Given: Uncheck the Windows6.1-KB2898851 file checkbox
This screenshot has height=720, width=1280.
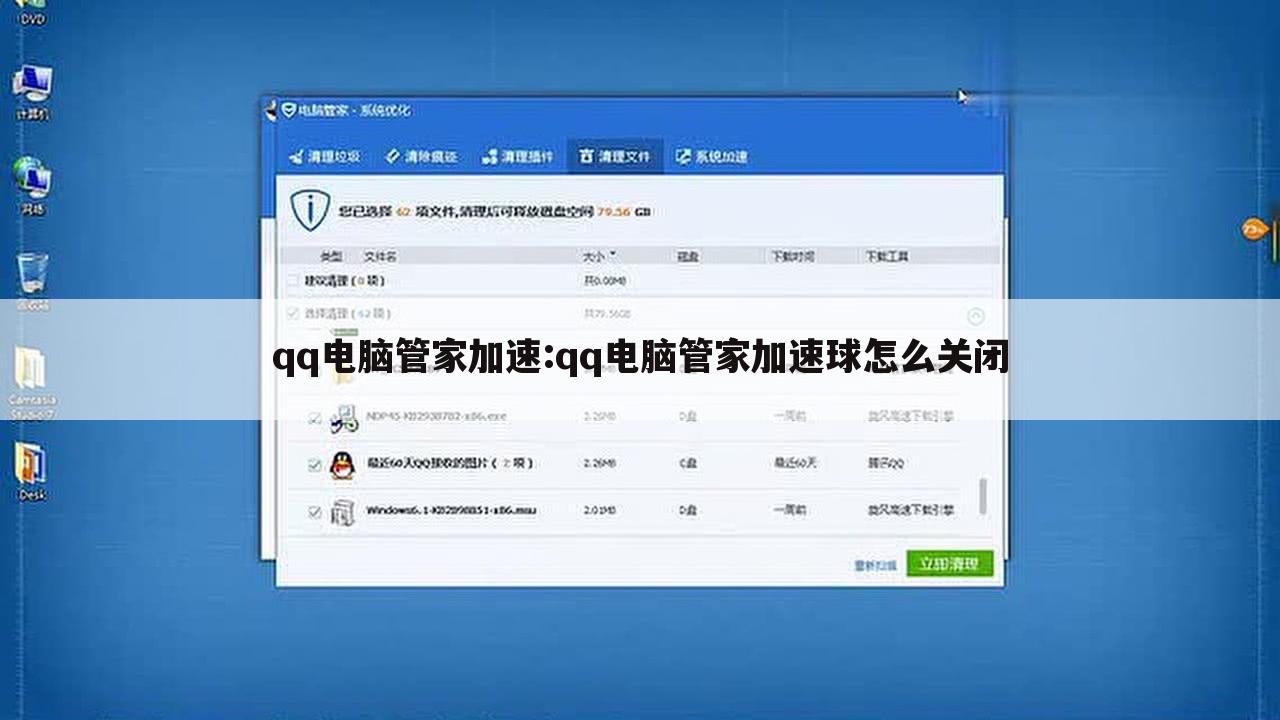Looking at the screenshot, I should (315, 511).
